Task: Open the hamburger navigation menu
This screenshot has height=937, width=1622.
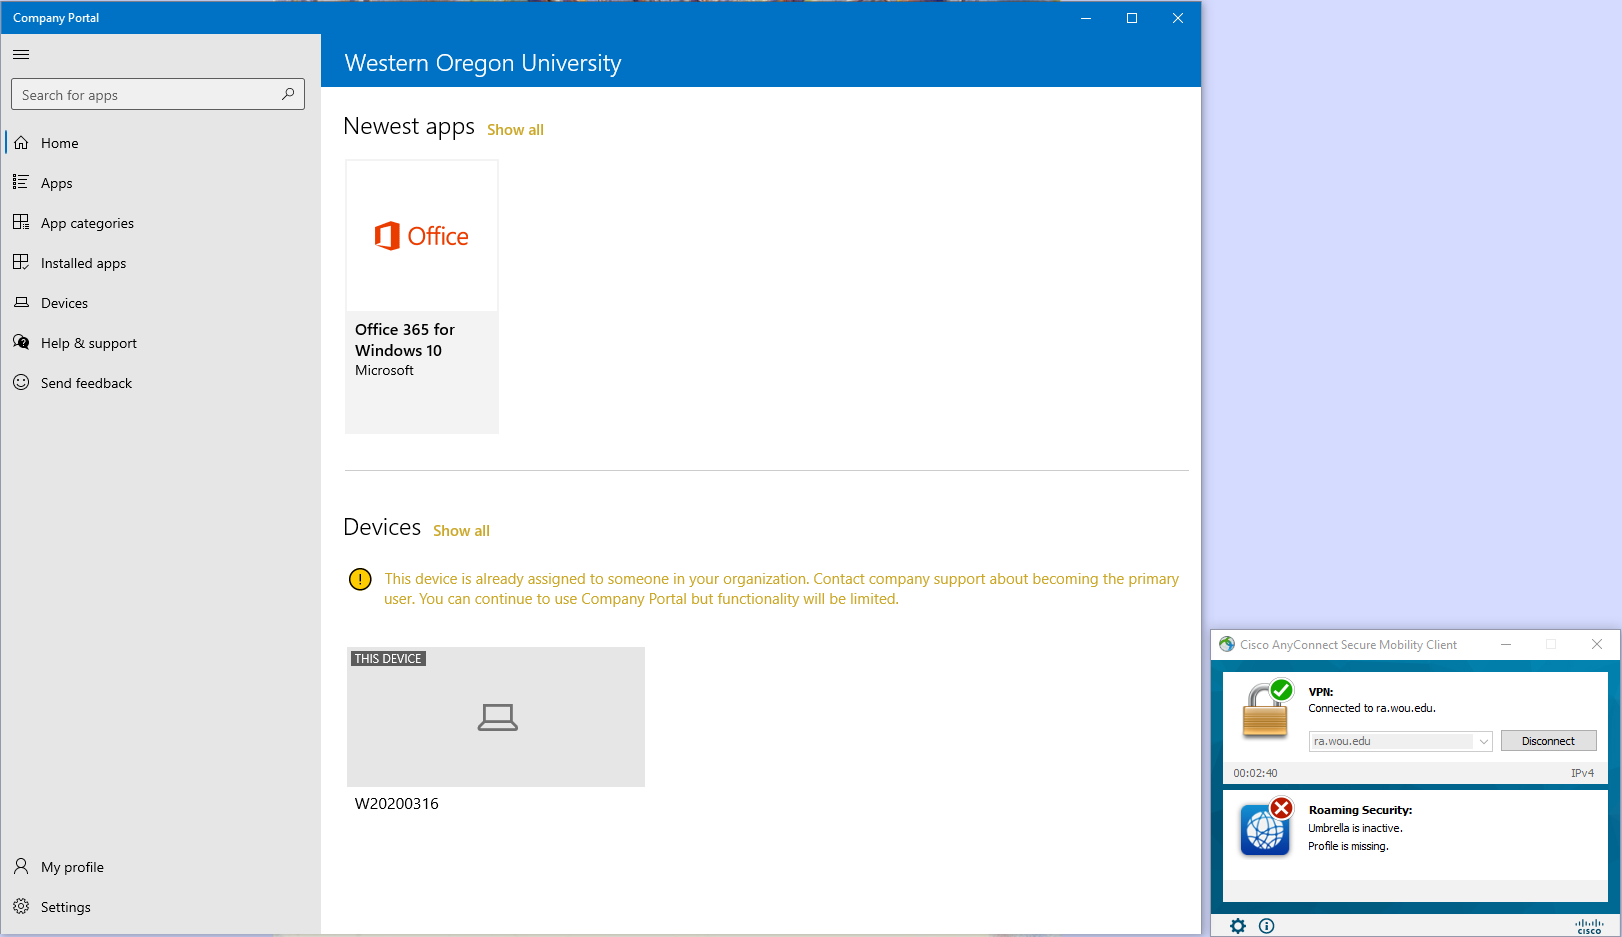Action: point(21,55)
